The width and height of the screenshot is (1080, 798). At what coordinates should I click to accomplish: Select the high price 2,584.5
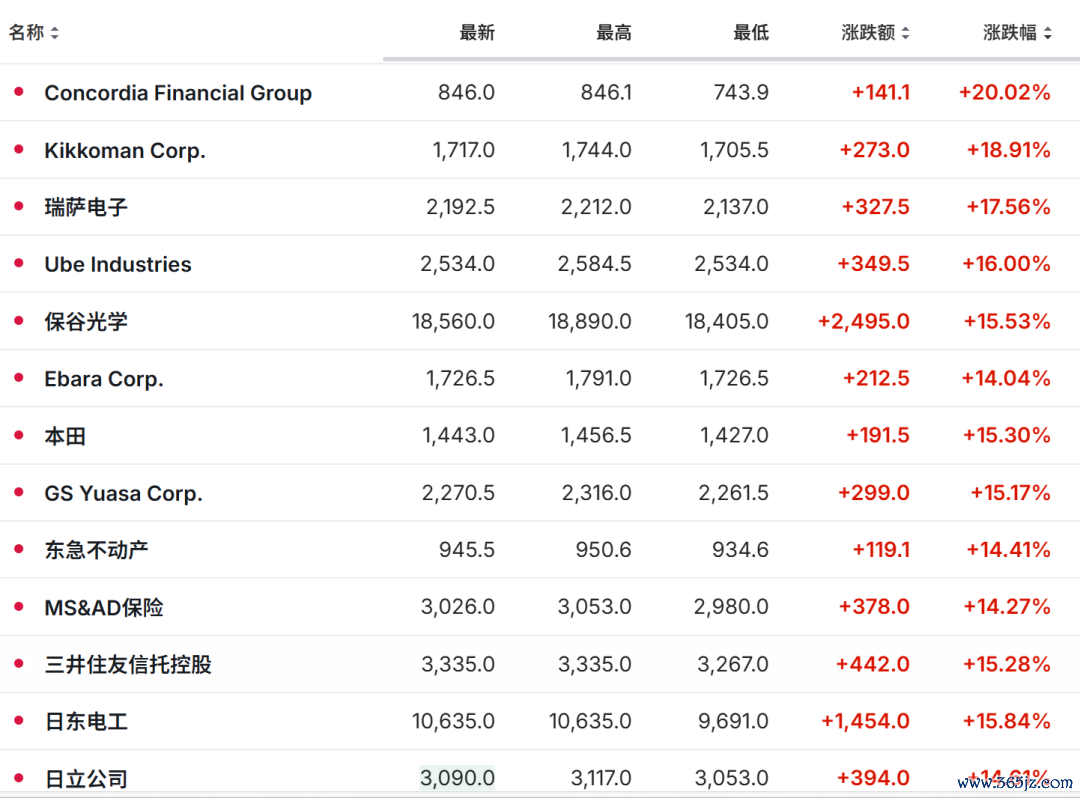tap(594, 264)
